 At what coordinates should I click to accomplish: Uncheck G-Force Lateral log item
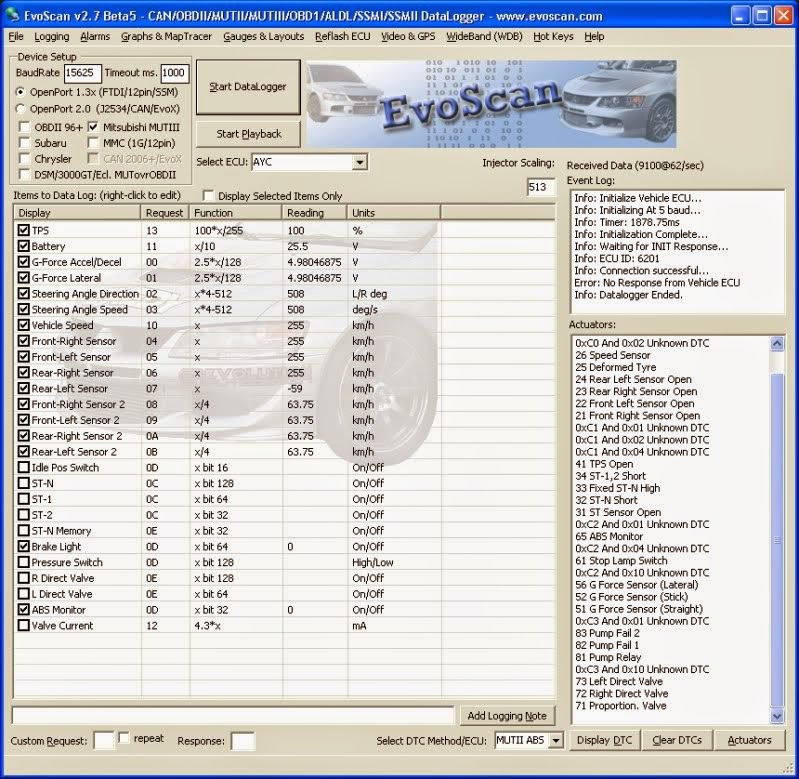pyautogui.click(x=23, y=278)
